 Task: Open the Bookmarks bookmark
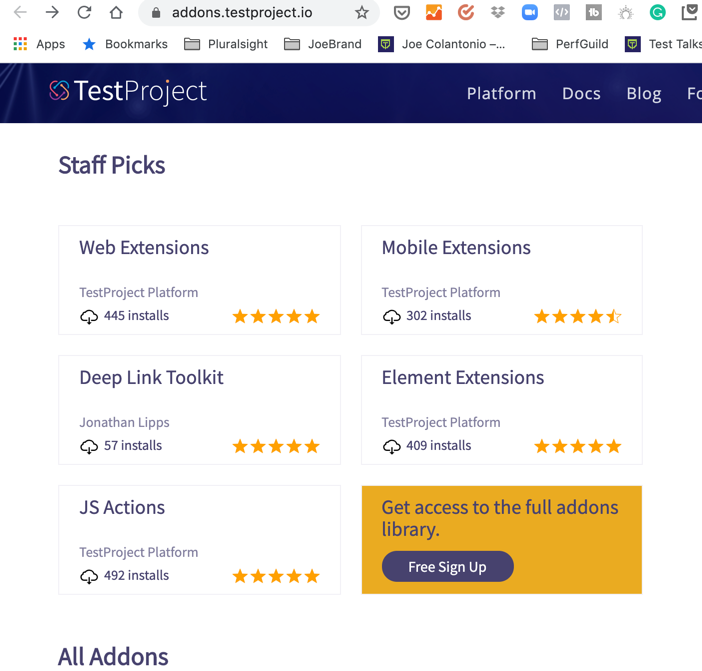point(125,44)
